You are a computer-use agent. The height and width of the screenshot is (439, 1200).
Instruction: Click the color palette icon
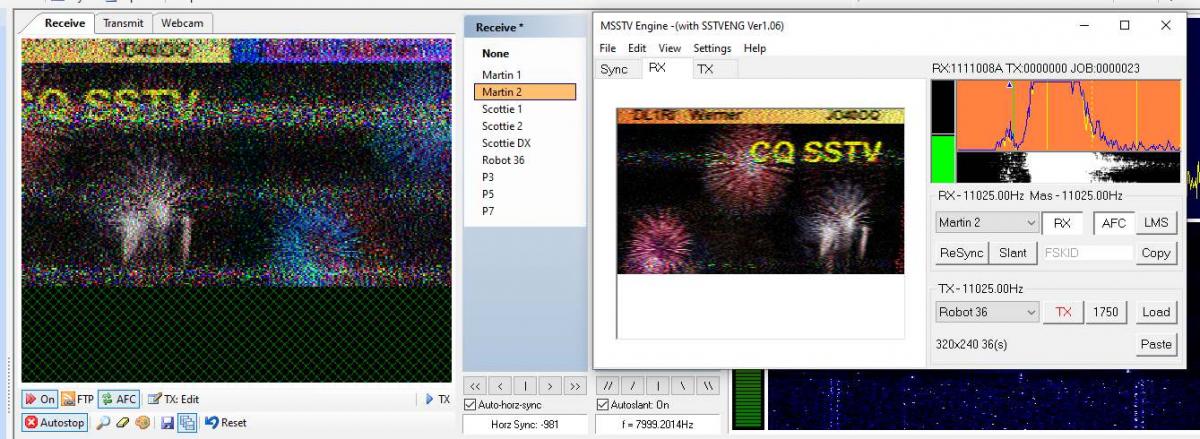[x=143, y=423]
